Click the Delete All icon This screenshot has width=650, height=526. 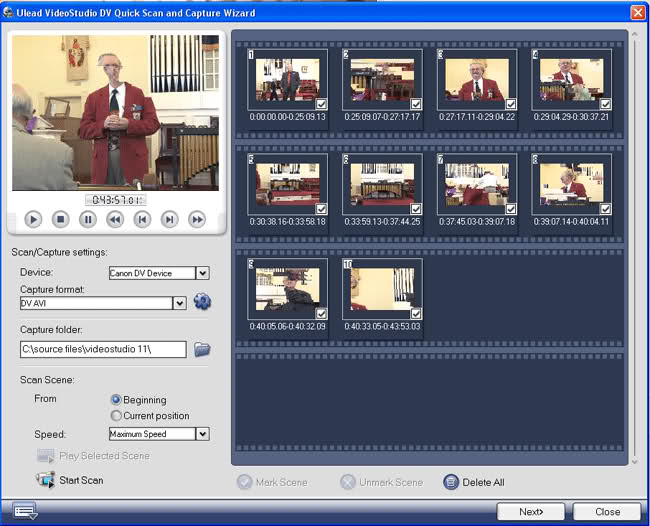pyautogui.click(x=451, y=482)
